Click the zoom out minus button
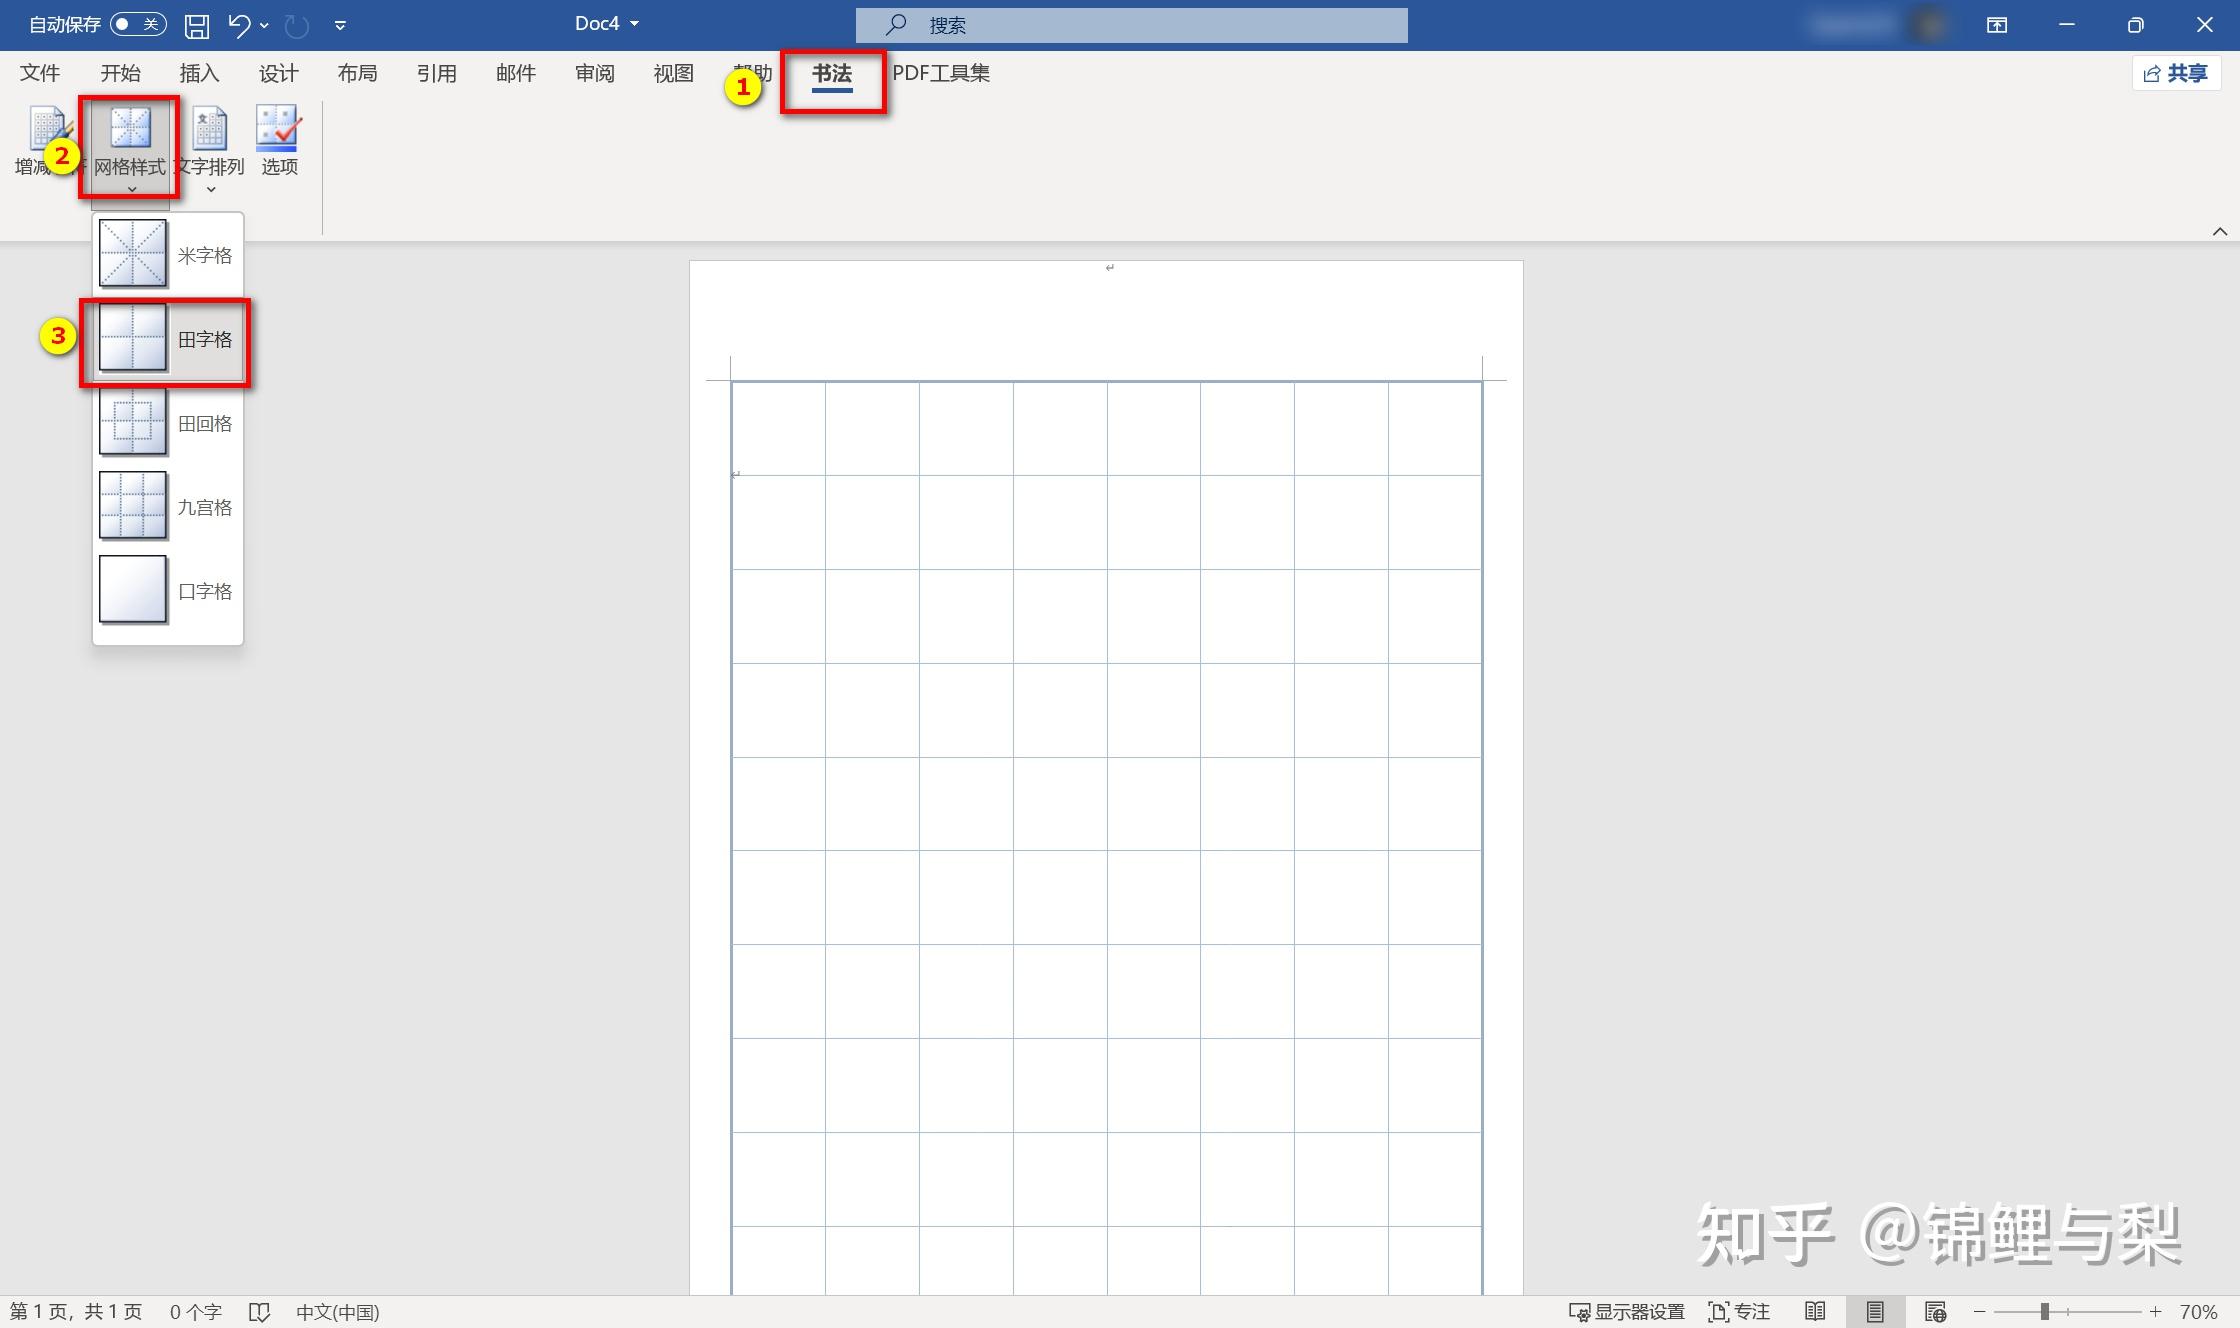 click(x=1979, y=1312)
